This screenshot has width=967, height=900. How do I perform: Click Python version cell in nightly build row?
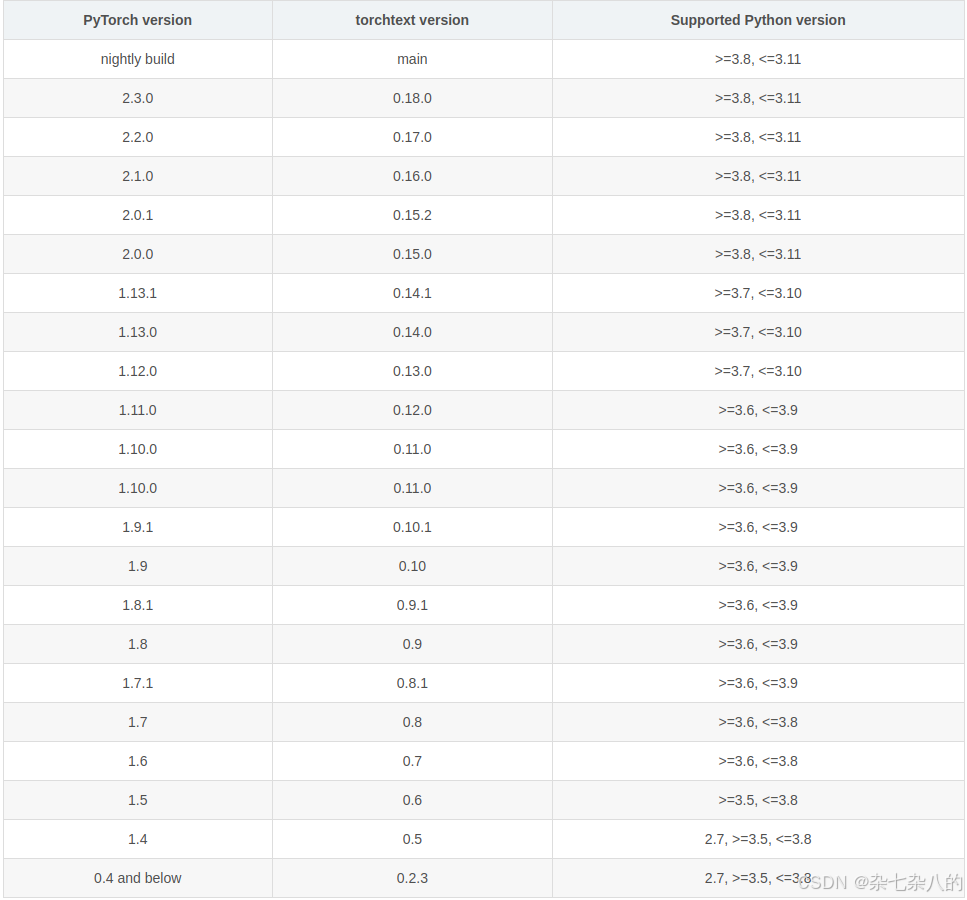[758, 59]
